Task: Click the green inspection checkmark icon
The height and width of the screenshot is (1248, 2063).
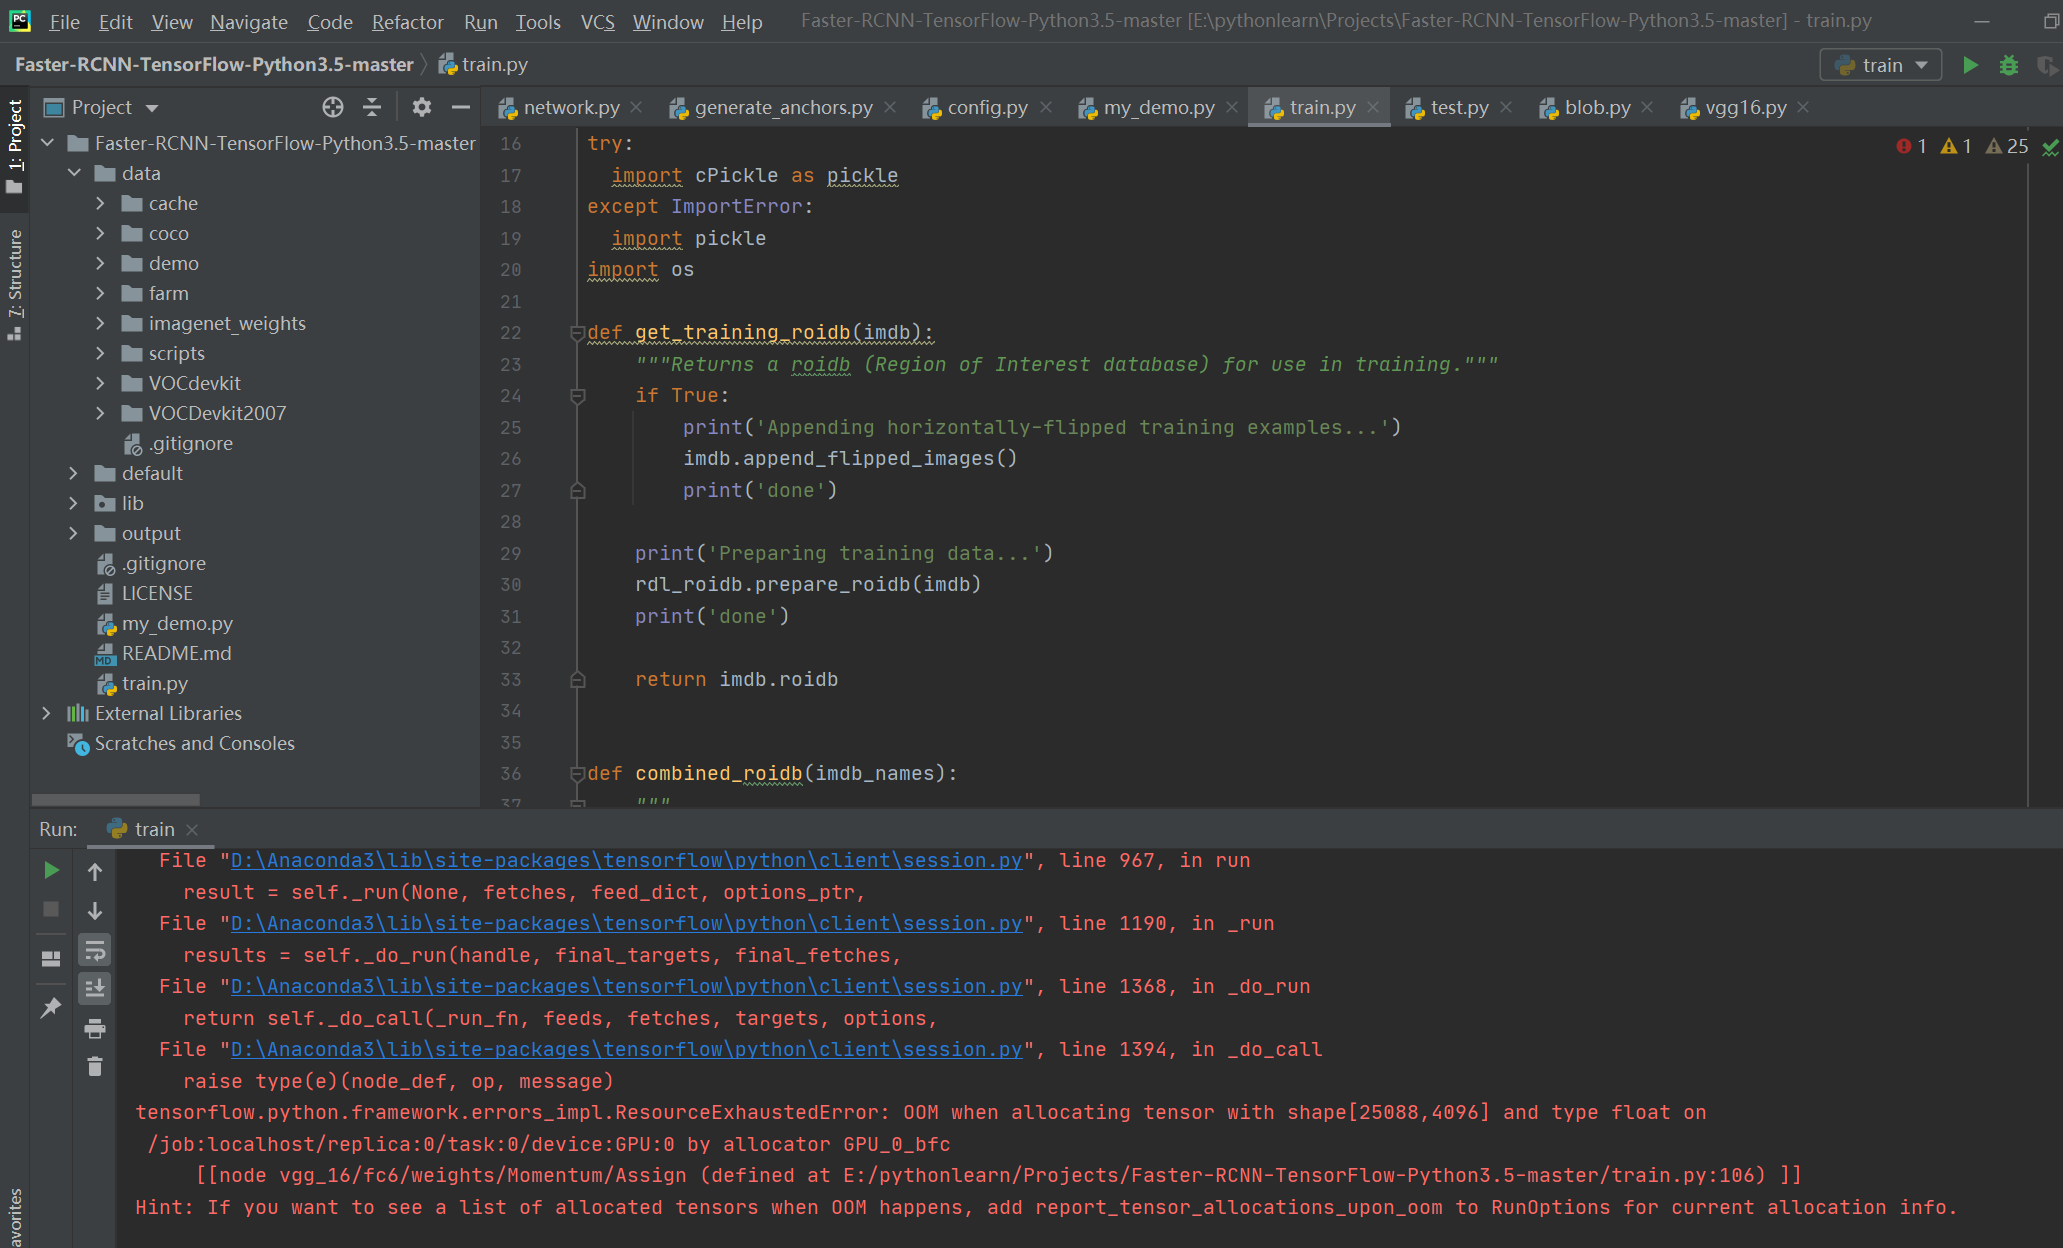Action: 2050,147
